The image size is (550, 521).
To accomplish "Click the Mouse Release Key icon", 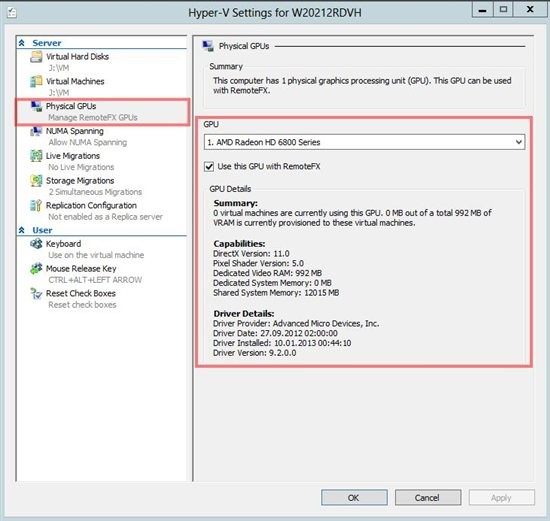I will pos(36,269).
